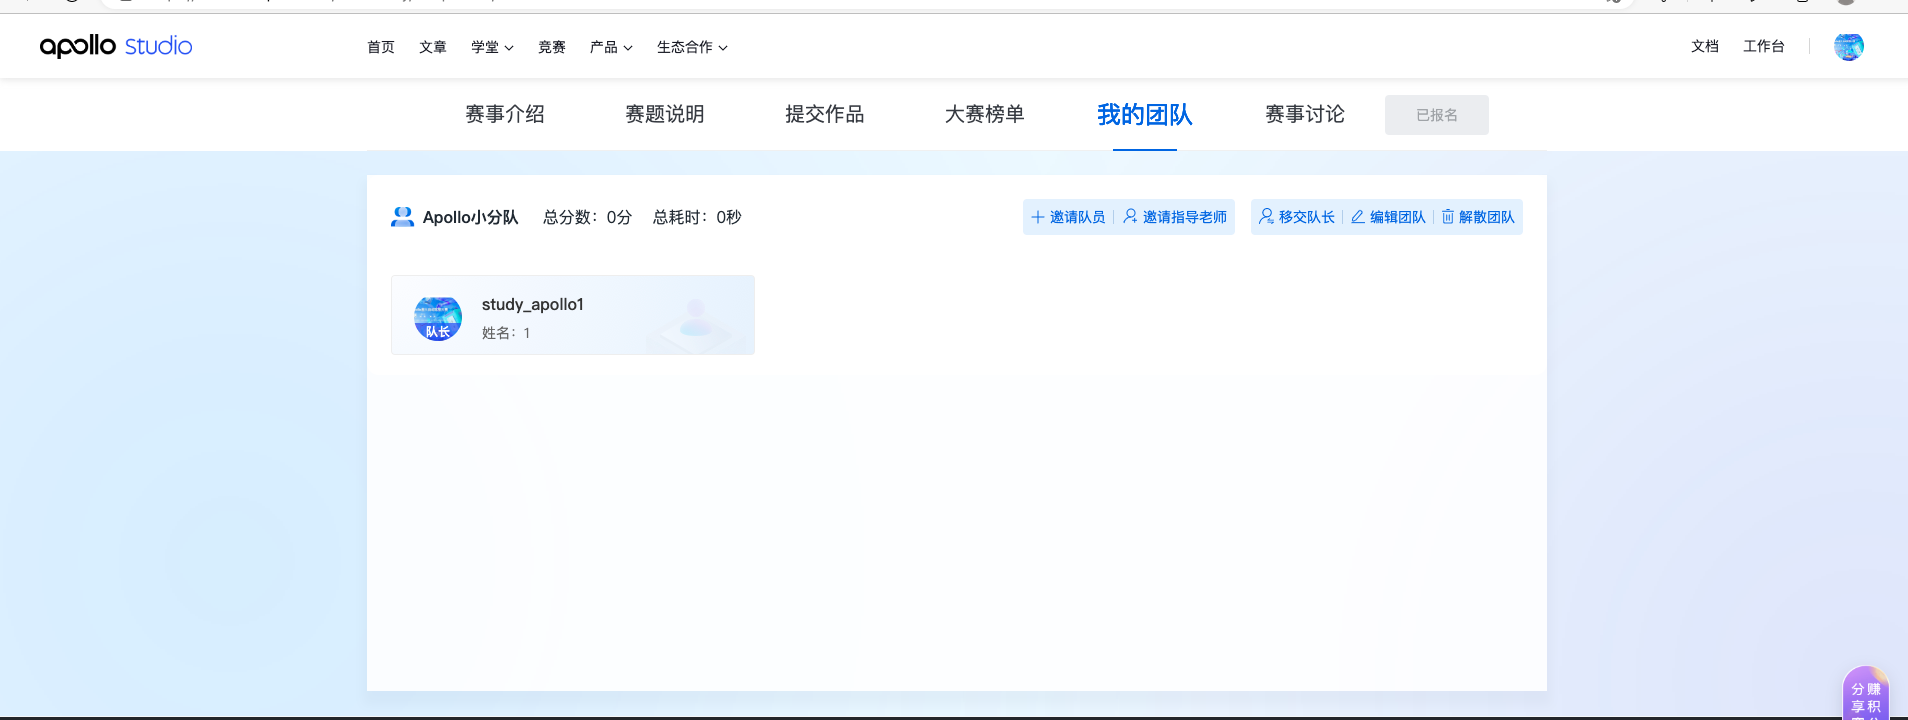
Task: Click the 移交队长 transfer icon
Action: 1266,216
